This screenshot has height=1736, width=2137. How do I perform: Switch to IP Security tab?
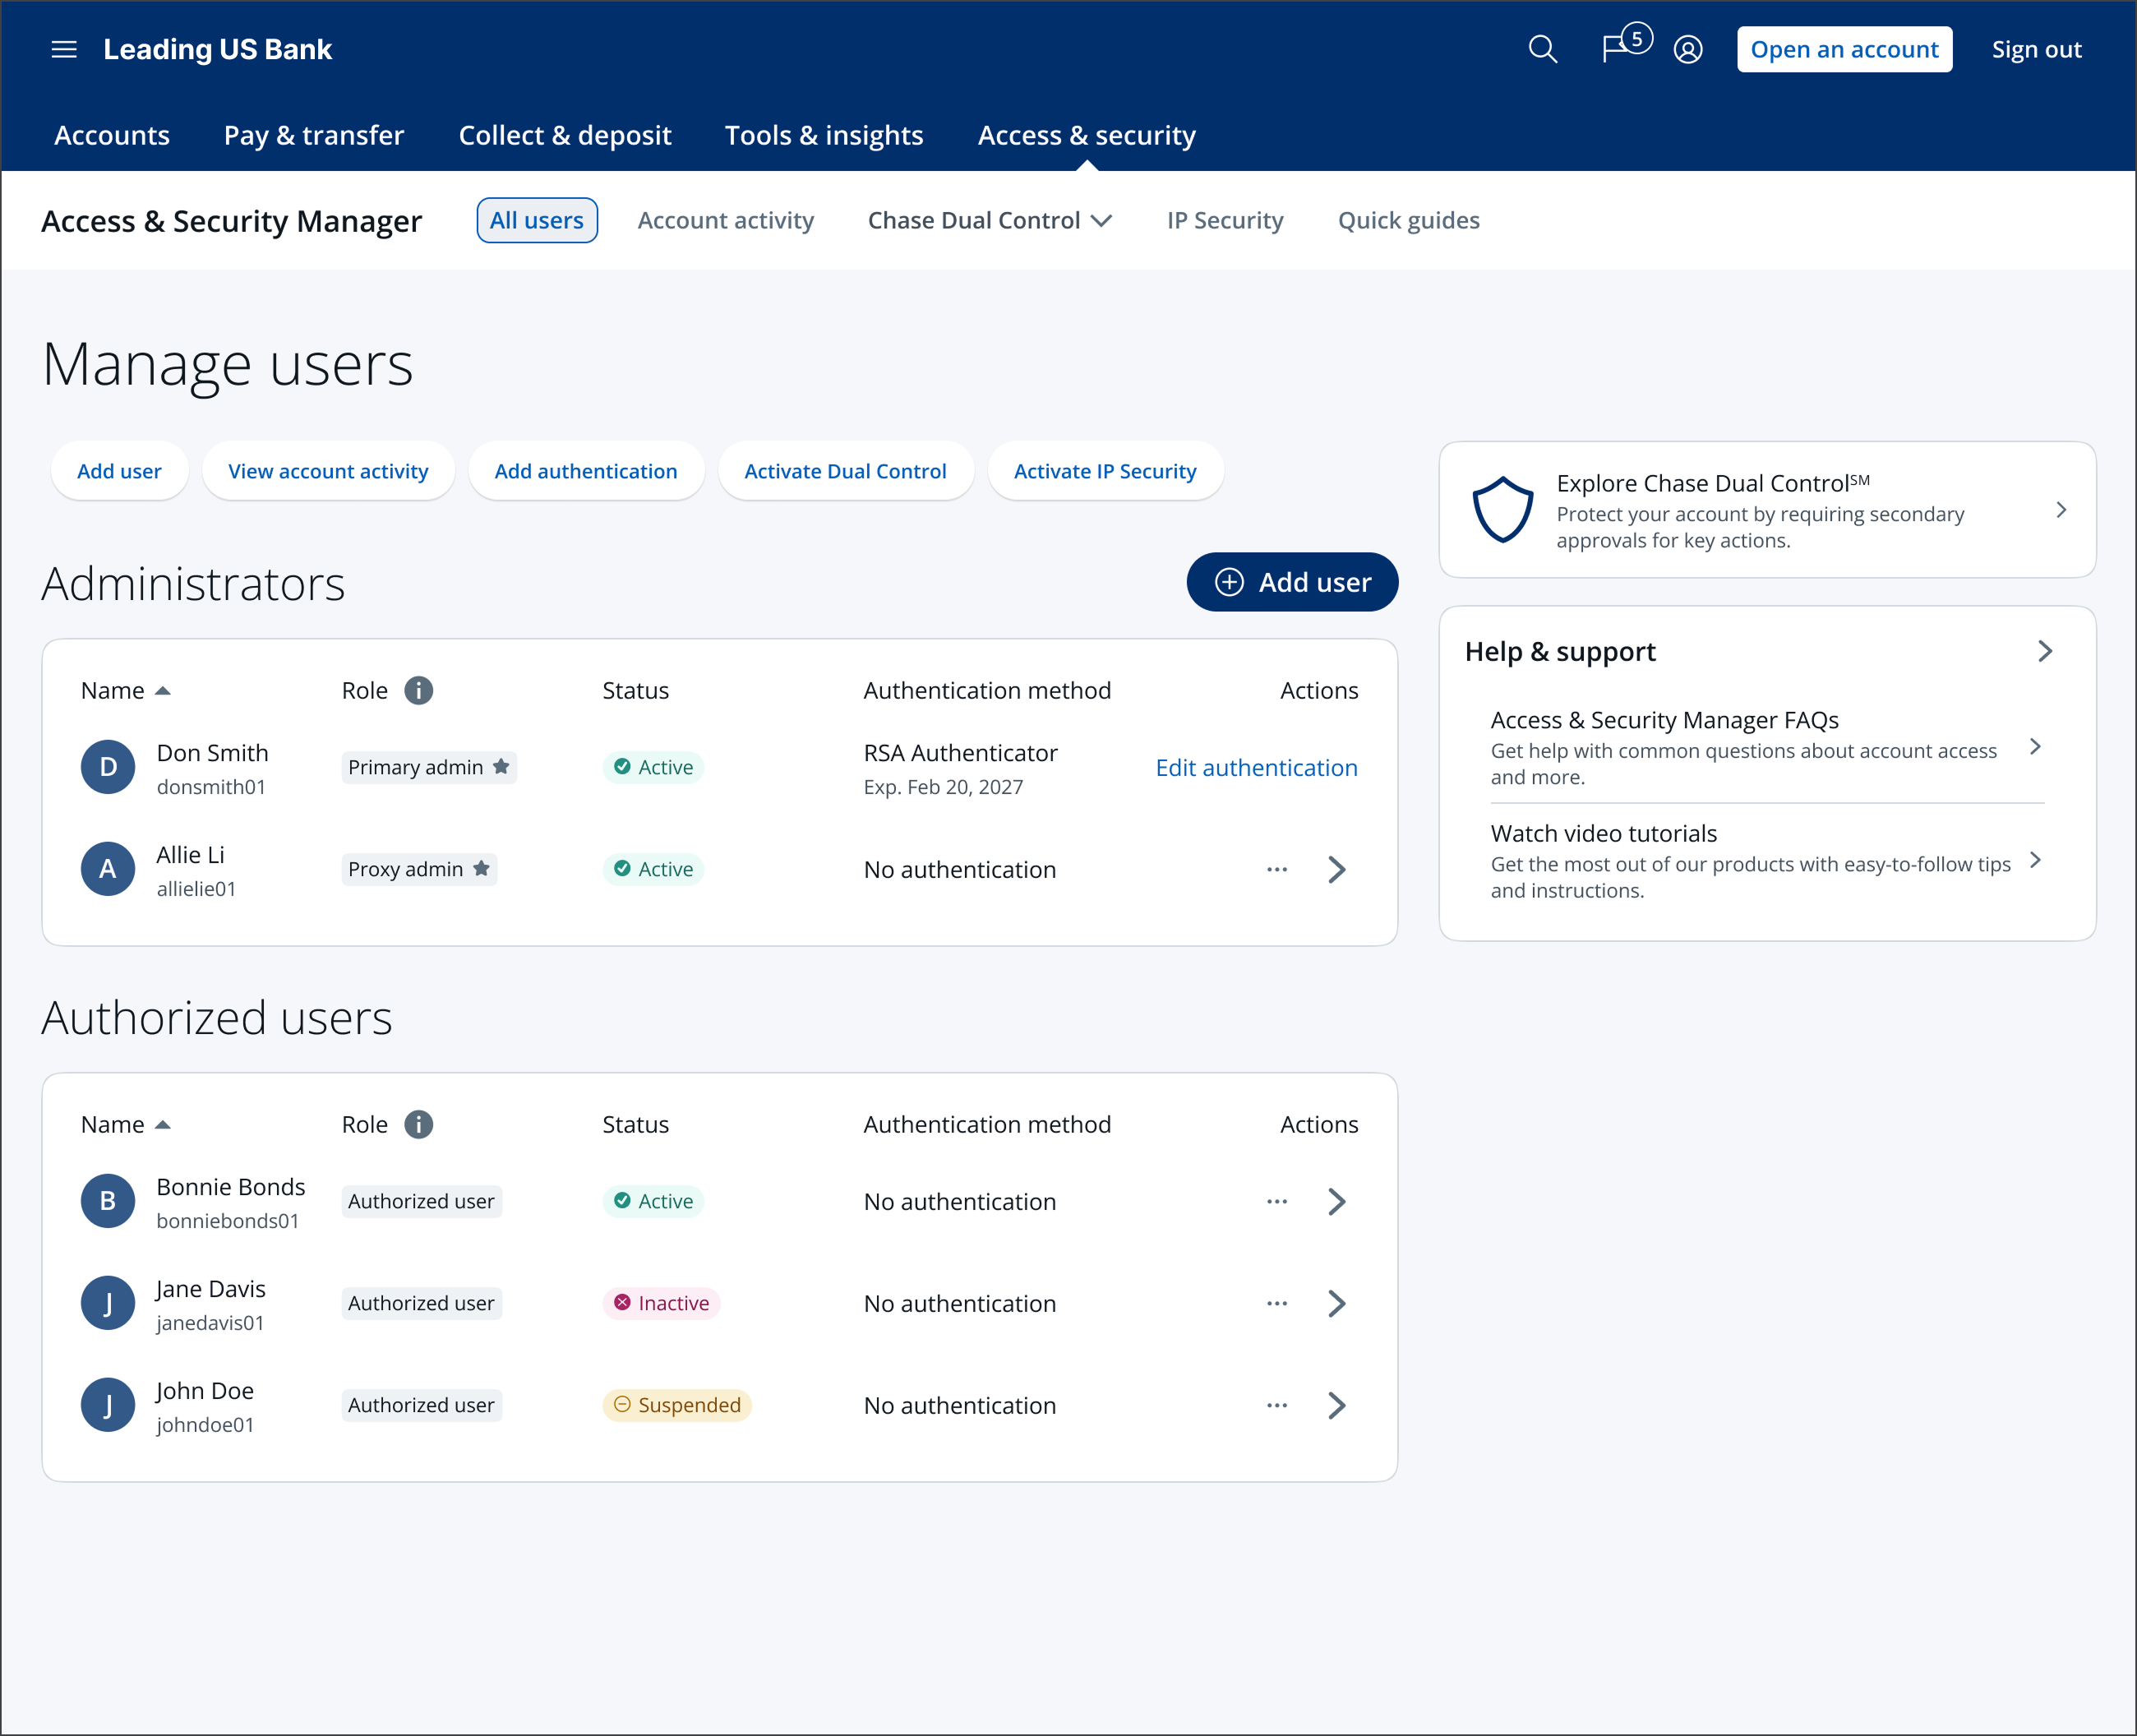1225,220
